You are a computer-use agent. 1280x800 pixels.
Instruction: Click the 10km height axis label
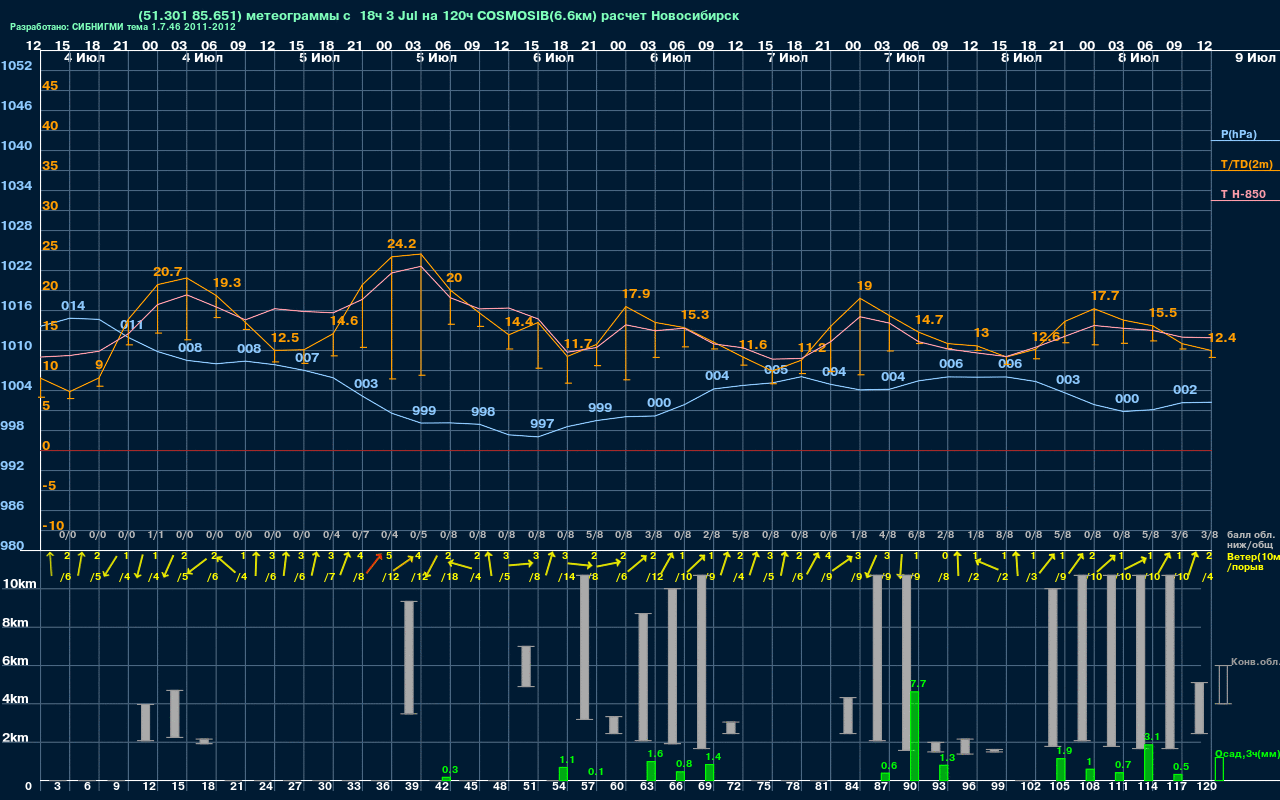coord(19,583)
